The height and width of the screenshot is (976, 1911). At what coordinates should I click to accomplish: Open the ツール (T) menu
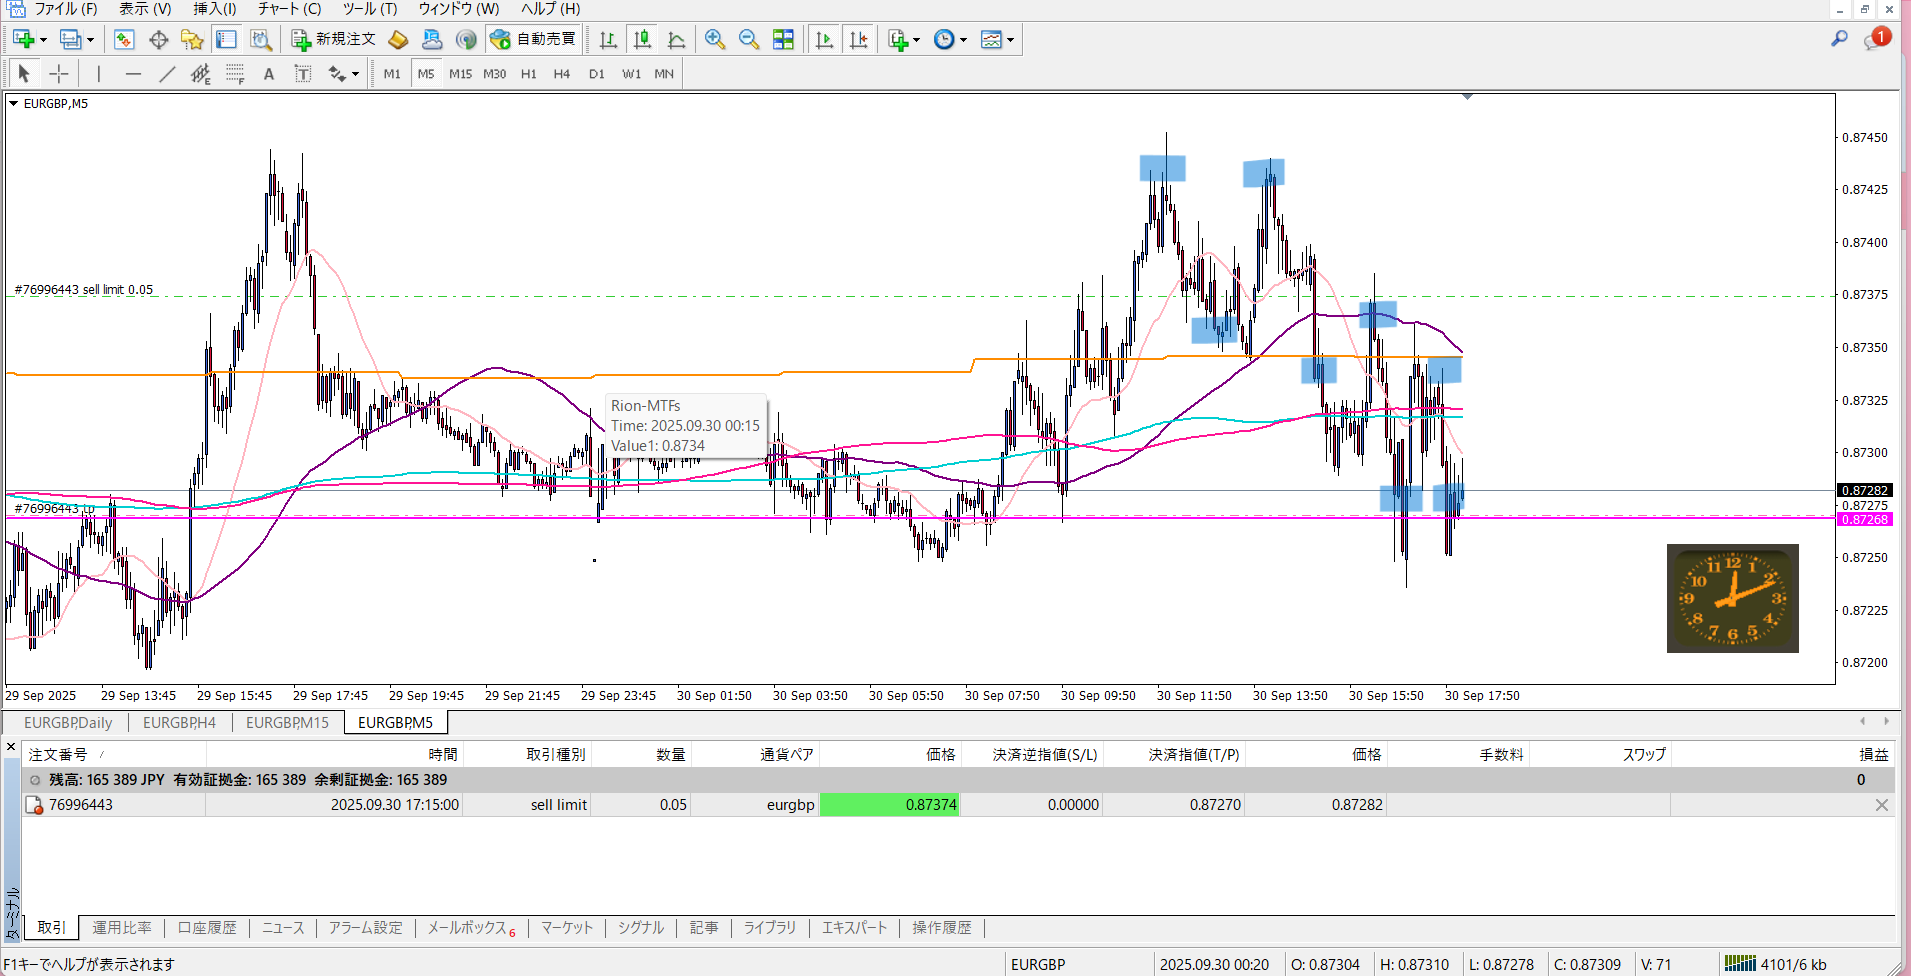coord(369,9)
